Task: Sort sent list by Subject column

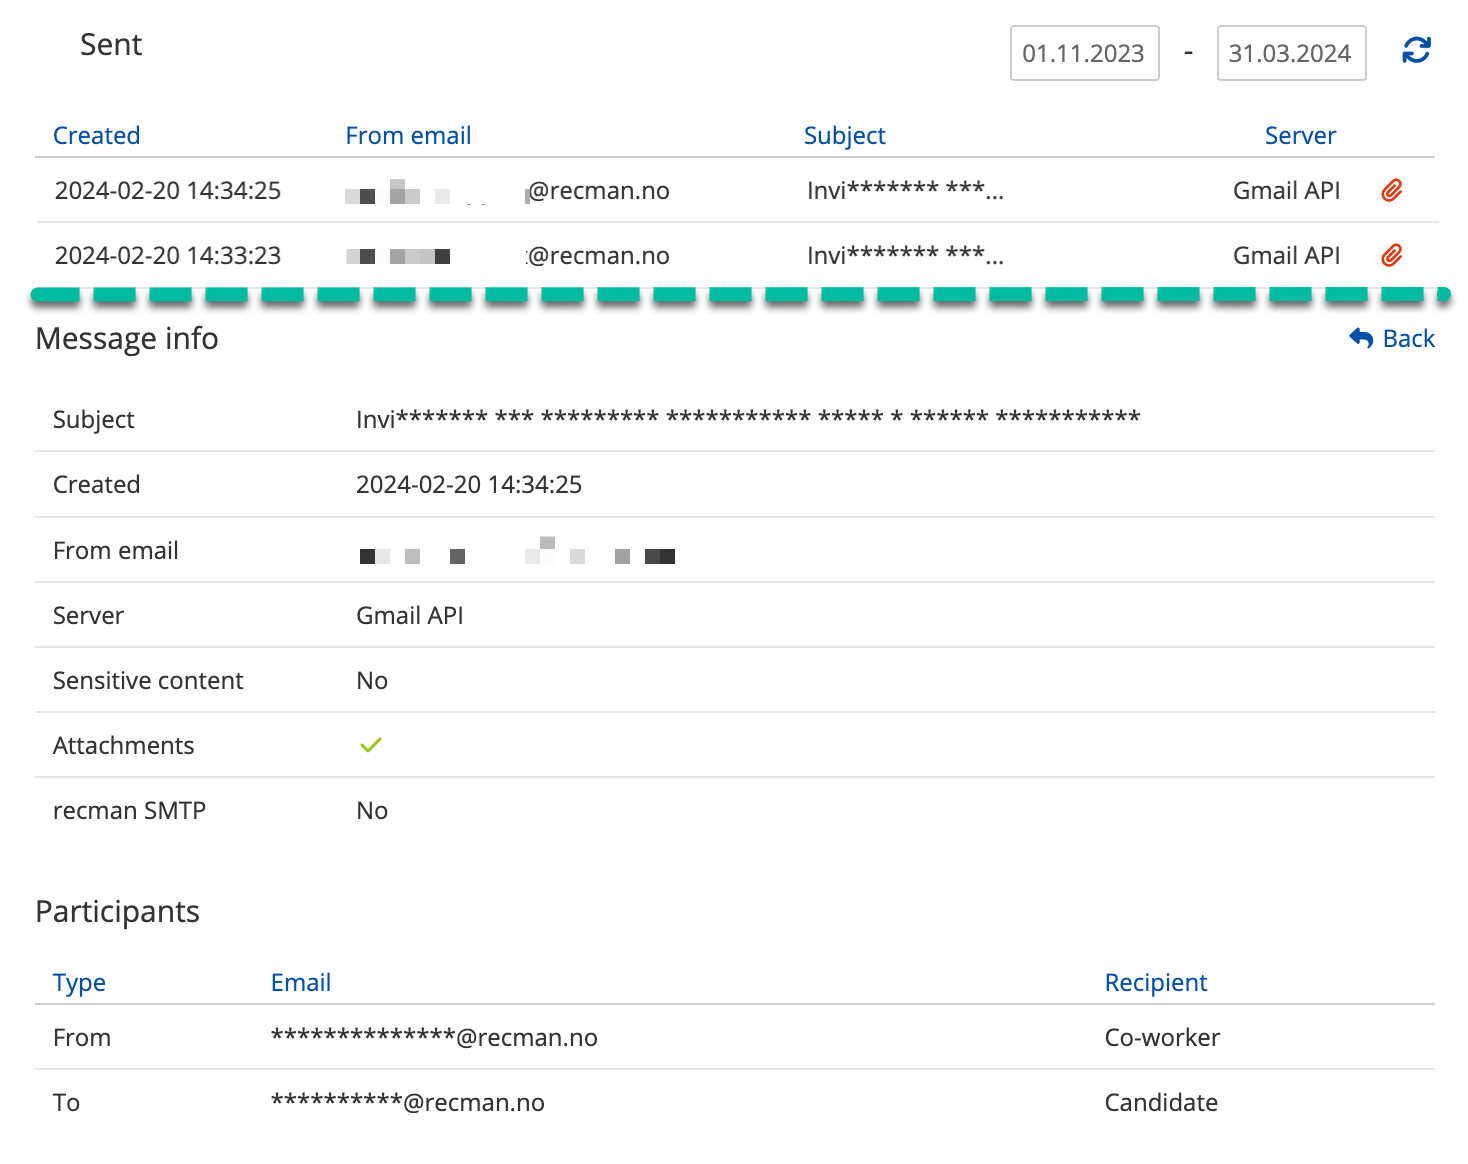Action: [x=844, y=135]
